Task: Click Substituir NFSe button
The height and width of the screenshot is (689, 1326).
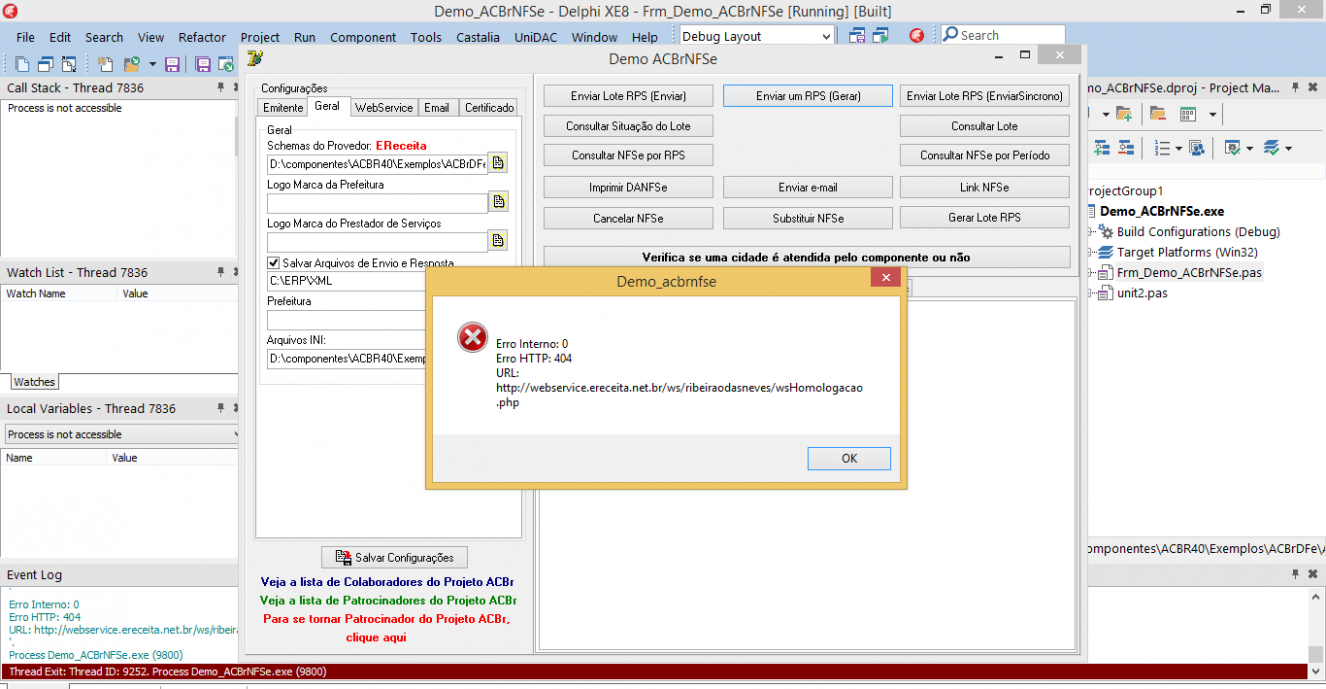Action: (808, 218)
